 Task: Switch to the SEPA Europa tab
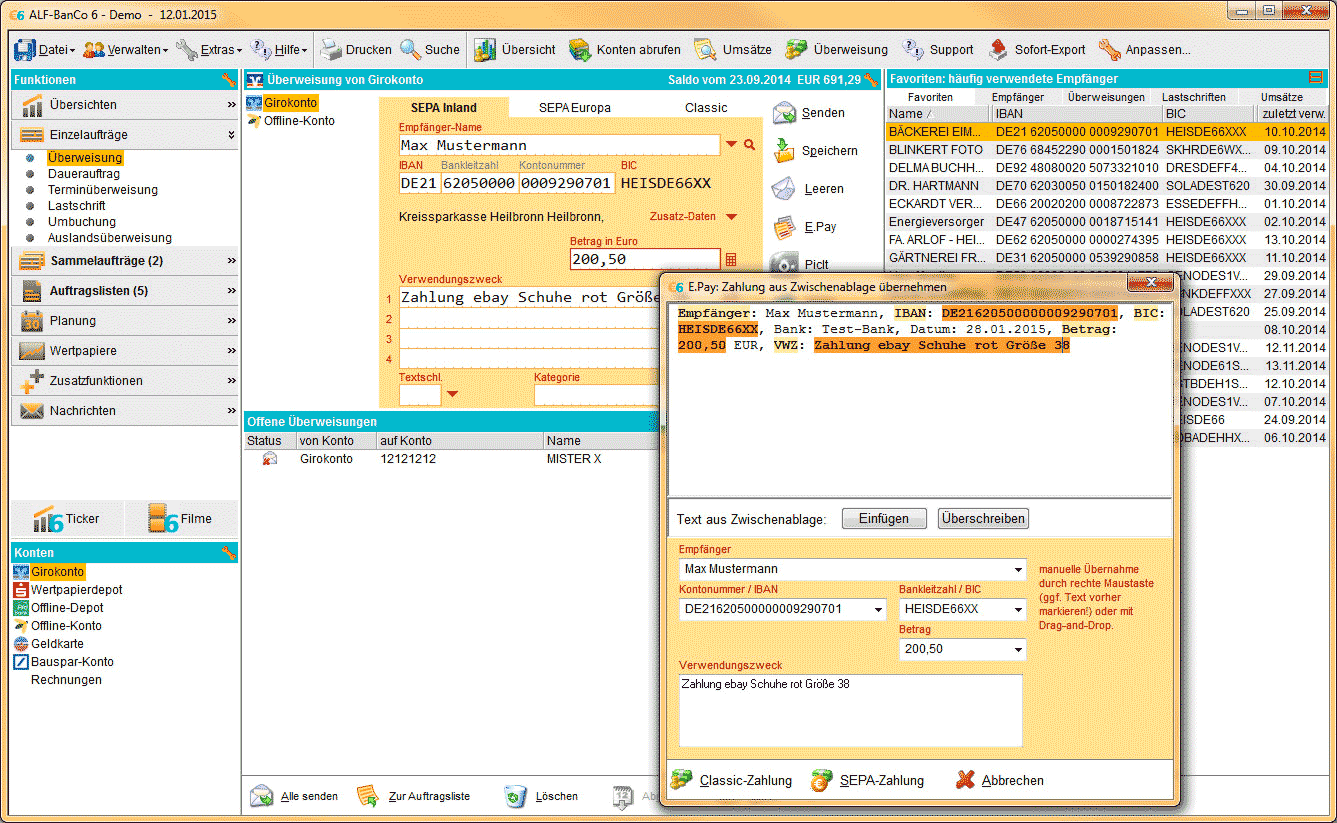point(574,108)
